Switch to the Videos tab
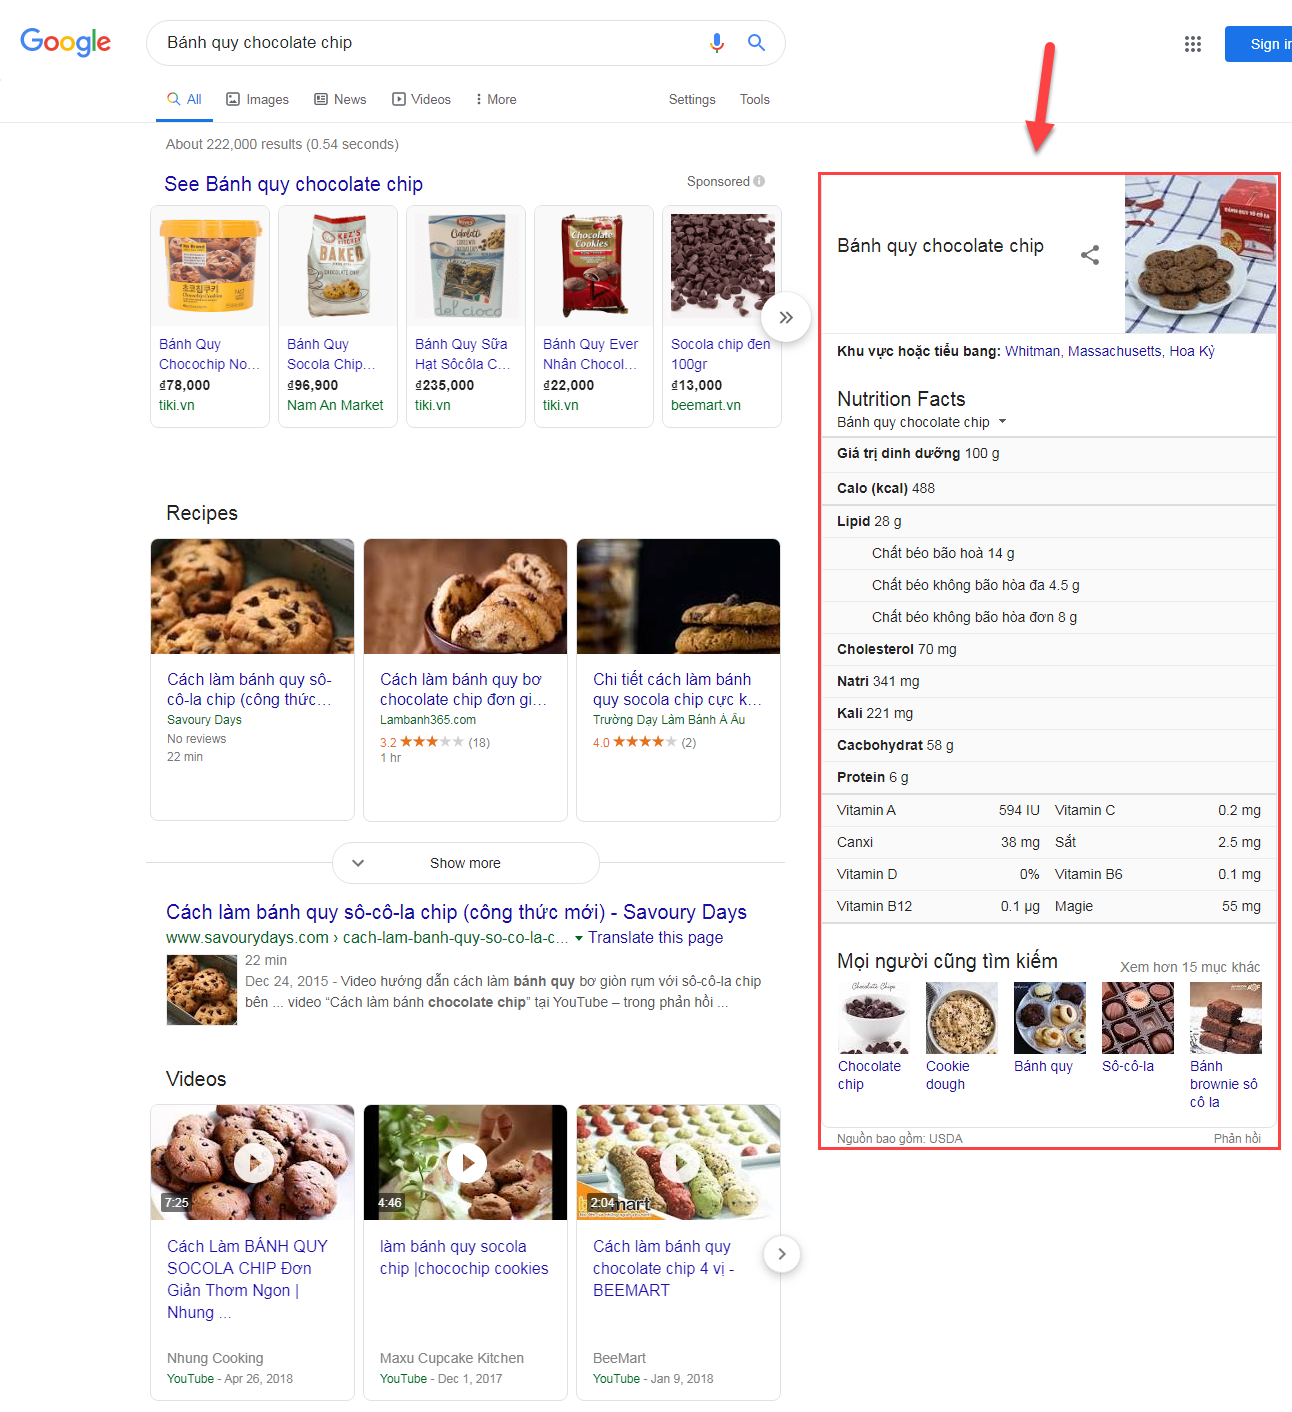Viewport: 1292px width, 1412px height. (x=421, y=99)
